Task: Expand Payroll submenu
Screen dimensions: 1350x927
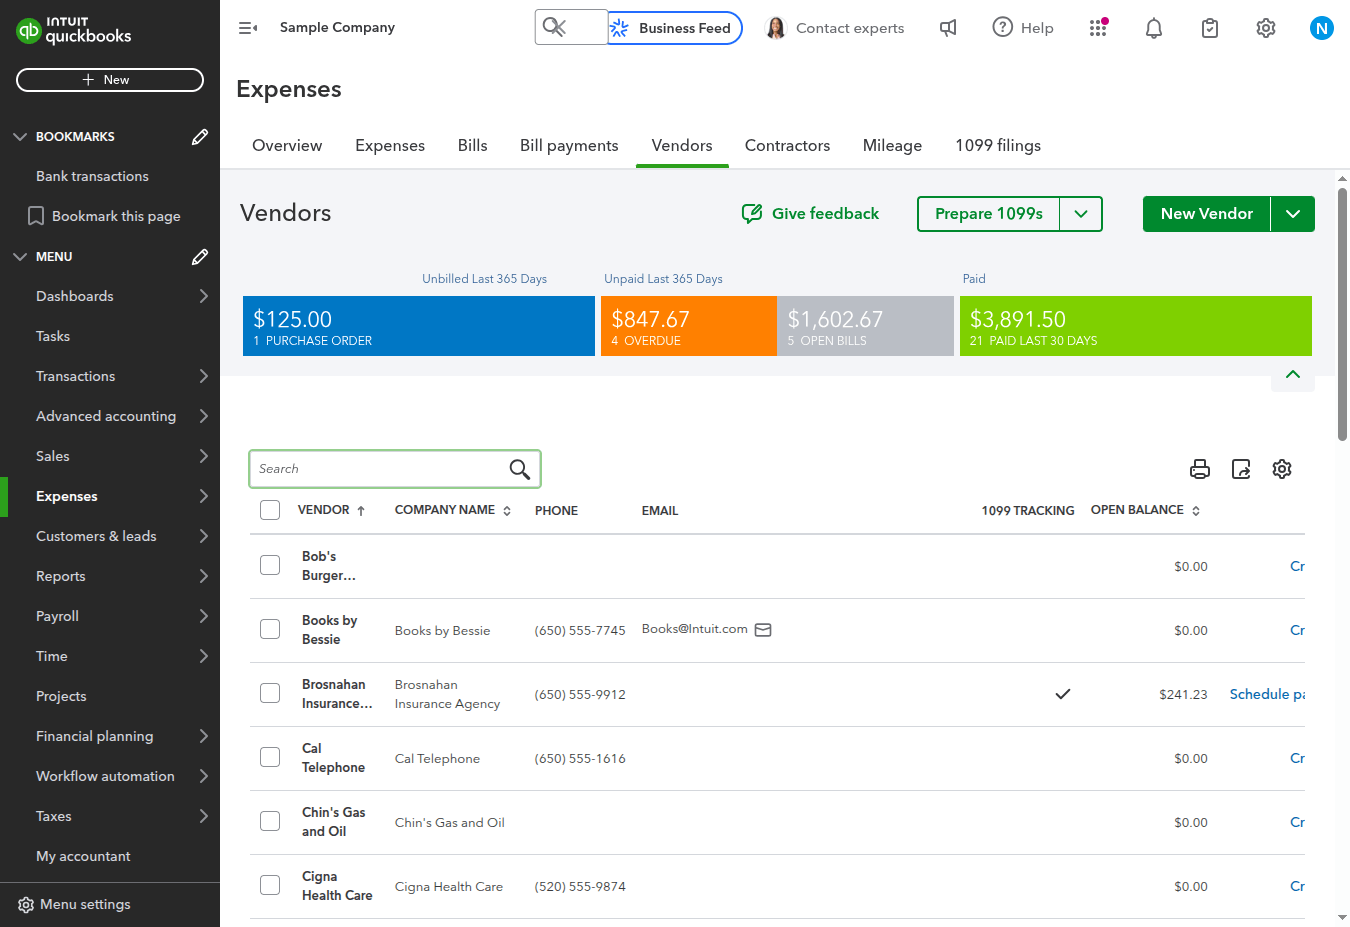Action: point(204,616)
